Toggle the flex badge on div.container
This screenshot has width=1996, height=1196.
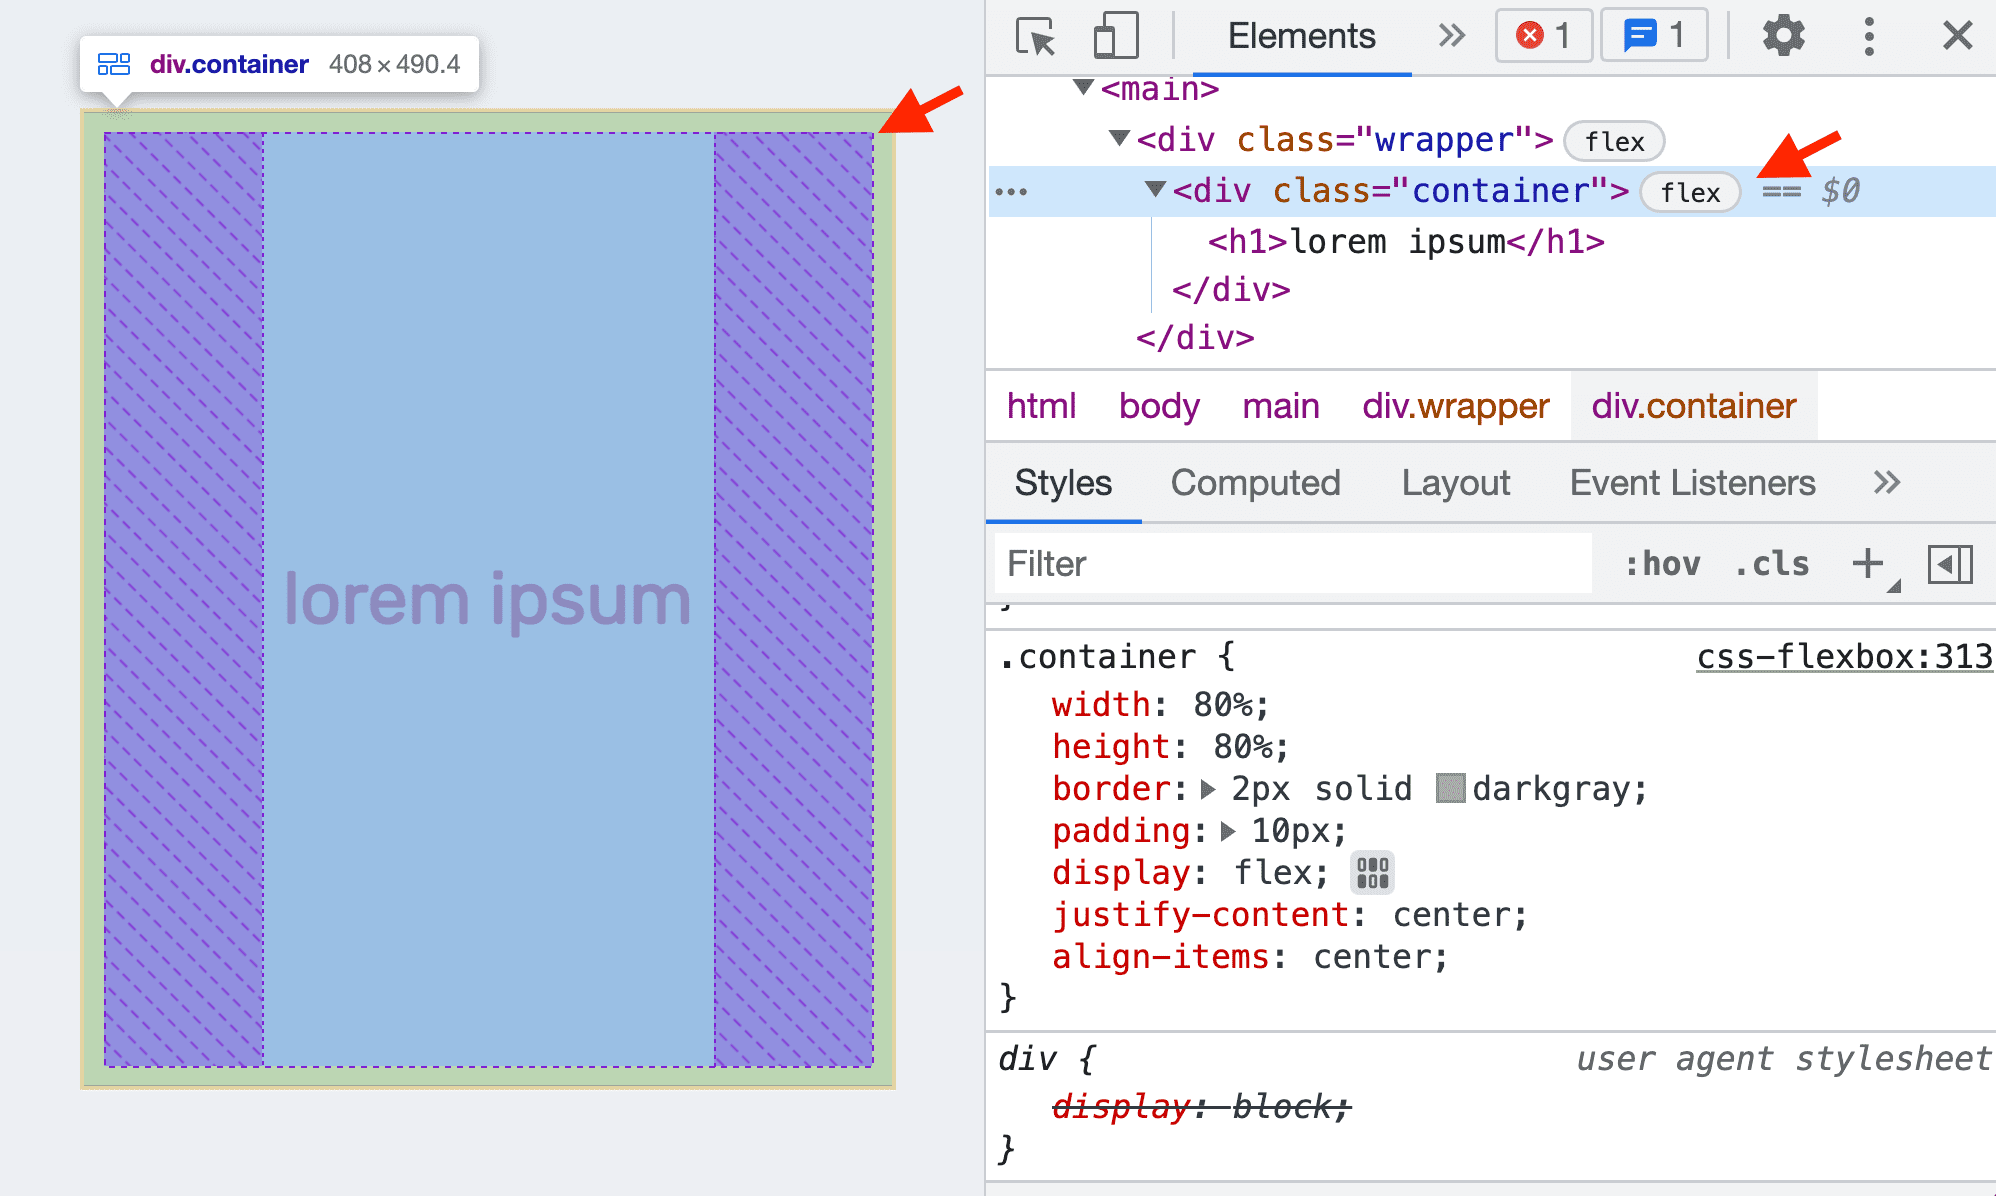coord(1691,191)
